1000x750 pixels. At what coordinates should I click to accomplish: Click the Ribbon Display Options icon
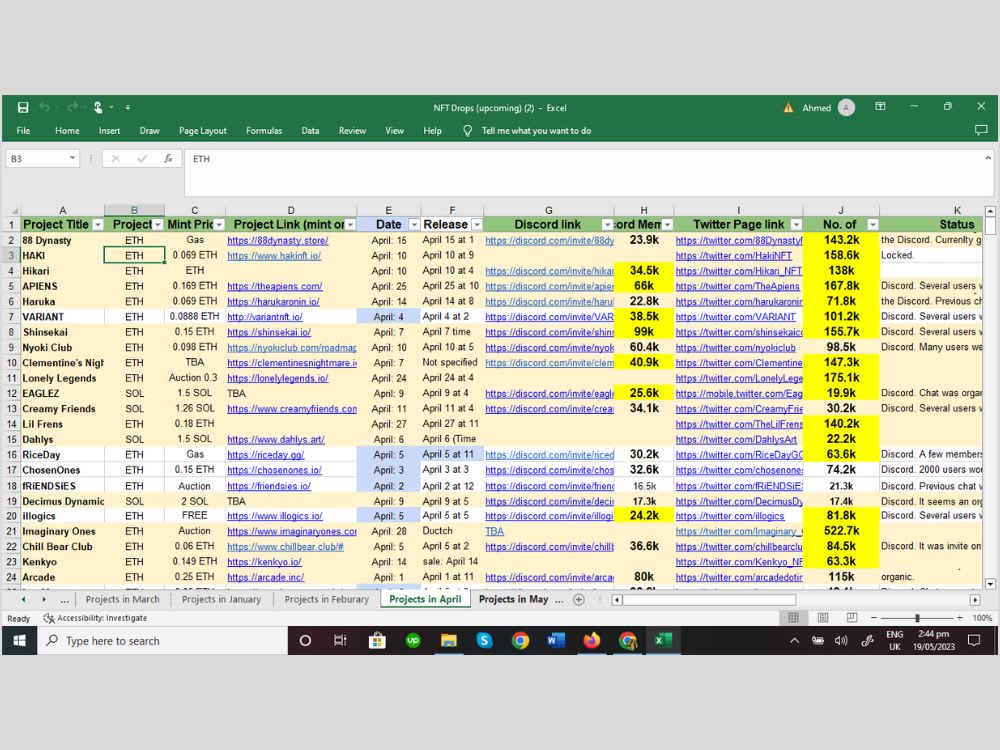tap(880, 107)
